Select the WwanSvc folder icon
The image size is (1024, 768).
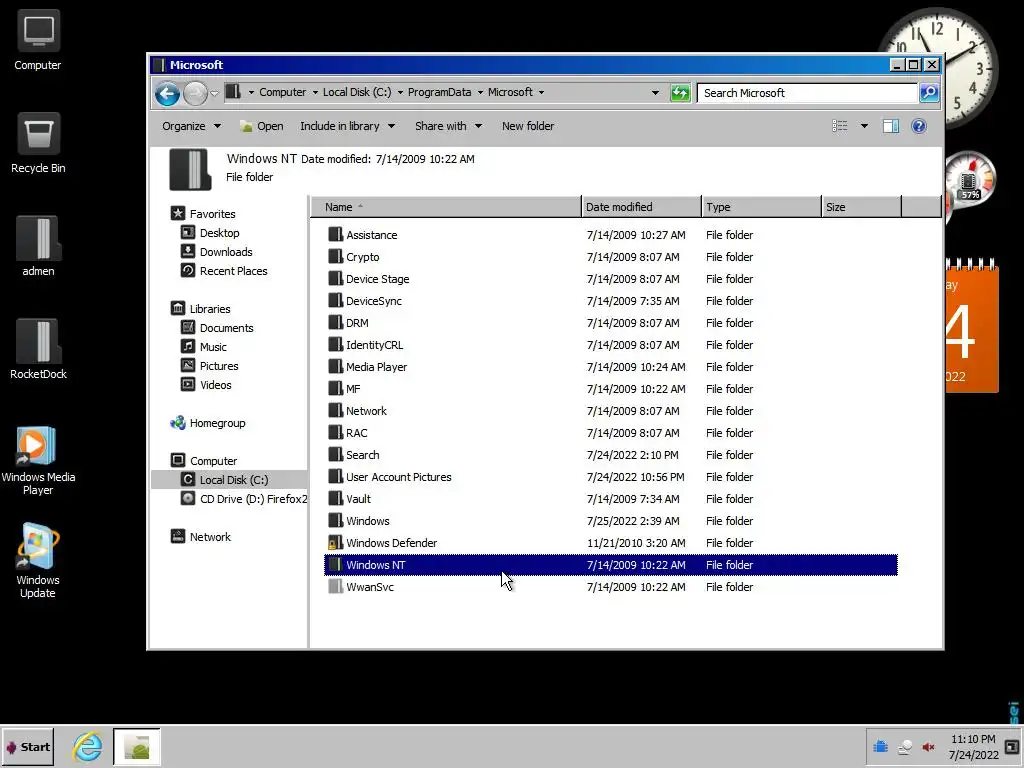point(335,587)
